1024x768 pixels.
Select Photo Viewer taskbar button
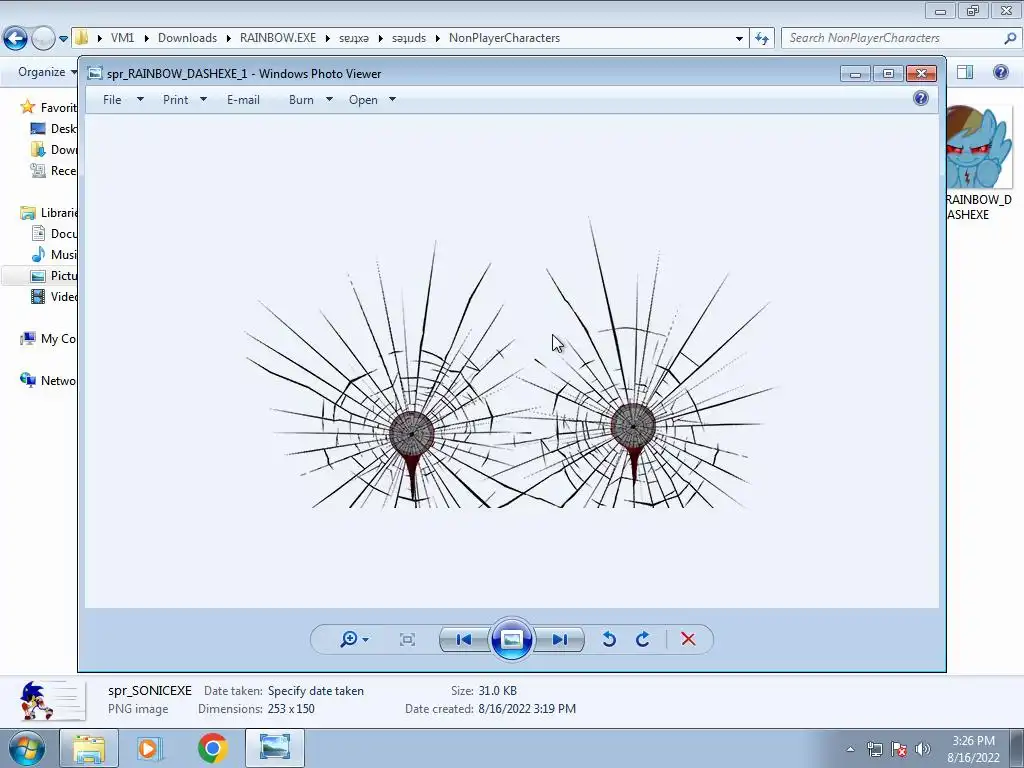tap(274, 748)
